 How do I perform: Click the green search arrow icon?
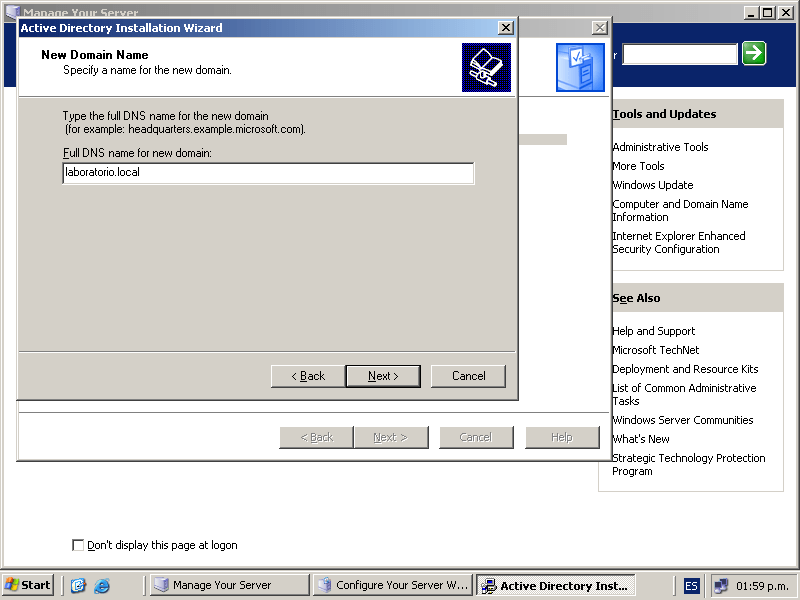pyautogui.click(x=754, y=54)
